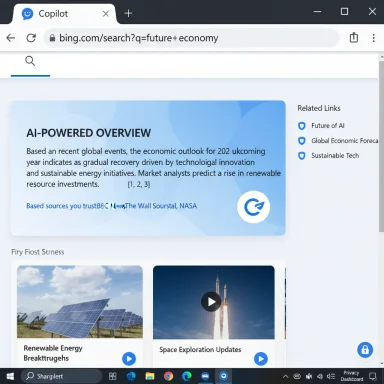Viewport: 384px width, 384px height.
Task: Click the browser back arrow
Action: click(11, 38)
